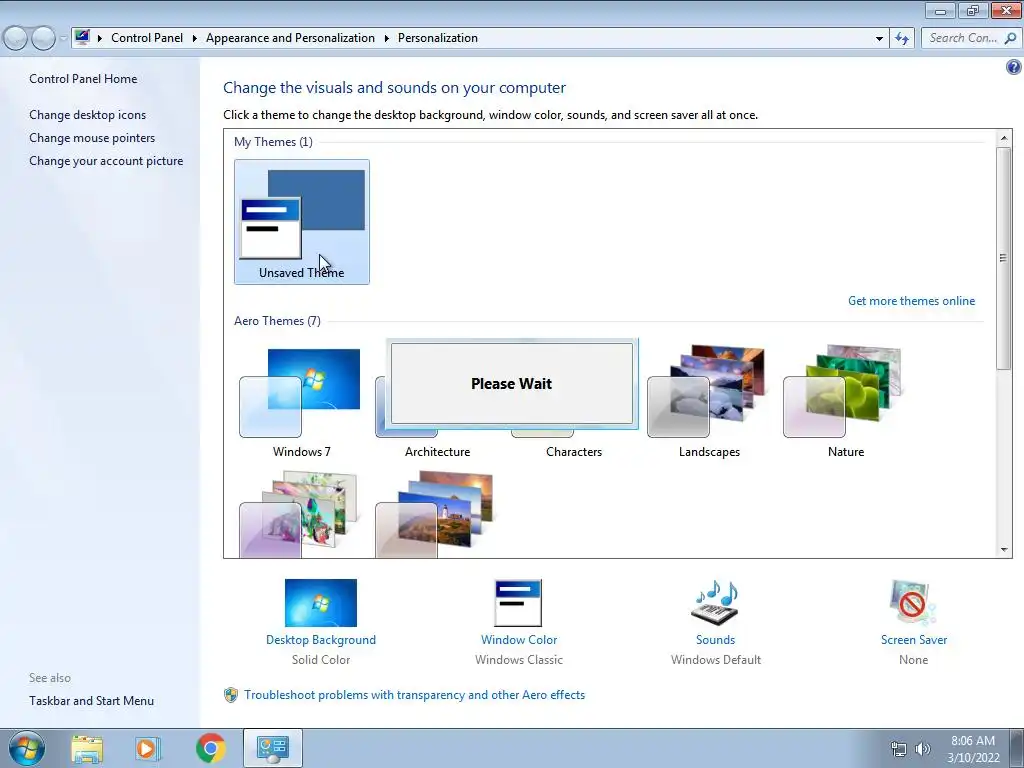
Task: Click Control Panel in the breadcrumb
Action: (147, 38)
